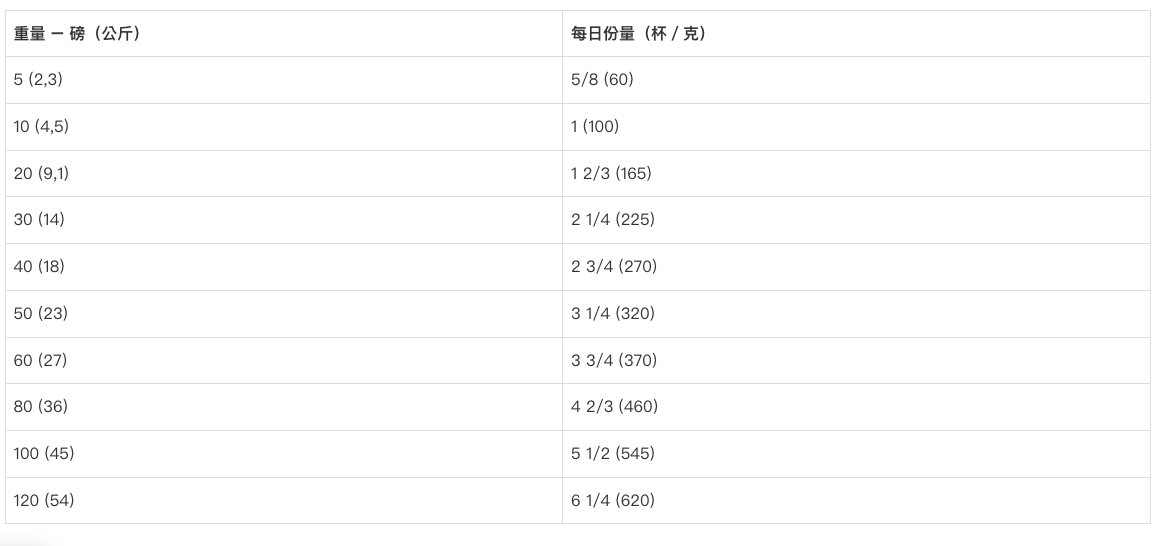Screen dimensions: 1160x546
Task: Click the 1 (100) daily portion cell
Action: (x=595, y=127)
